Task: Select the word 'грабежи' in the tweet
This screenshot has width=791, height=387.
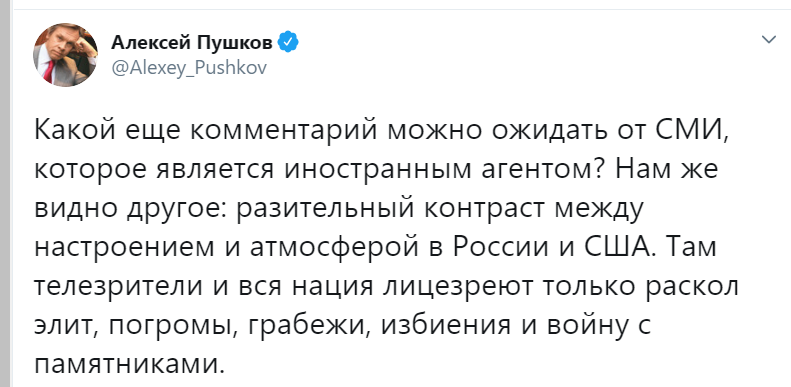Action: coord(308,327)
